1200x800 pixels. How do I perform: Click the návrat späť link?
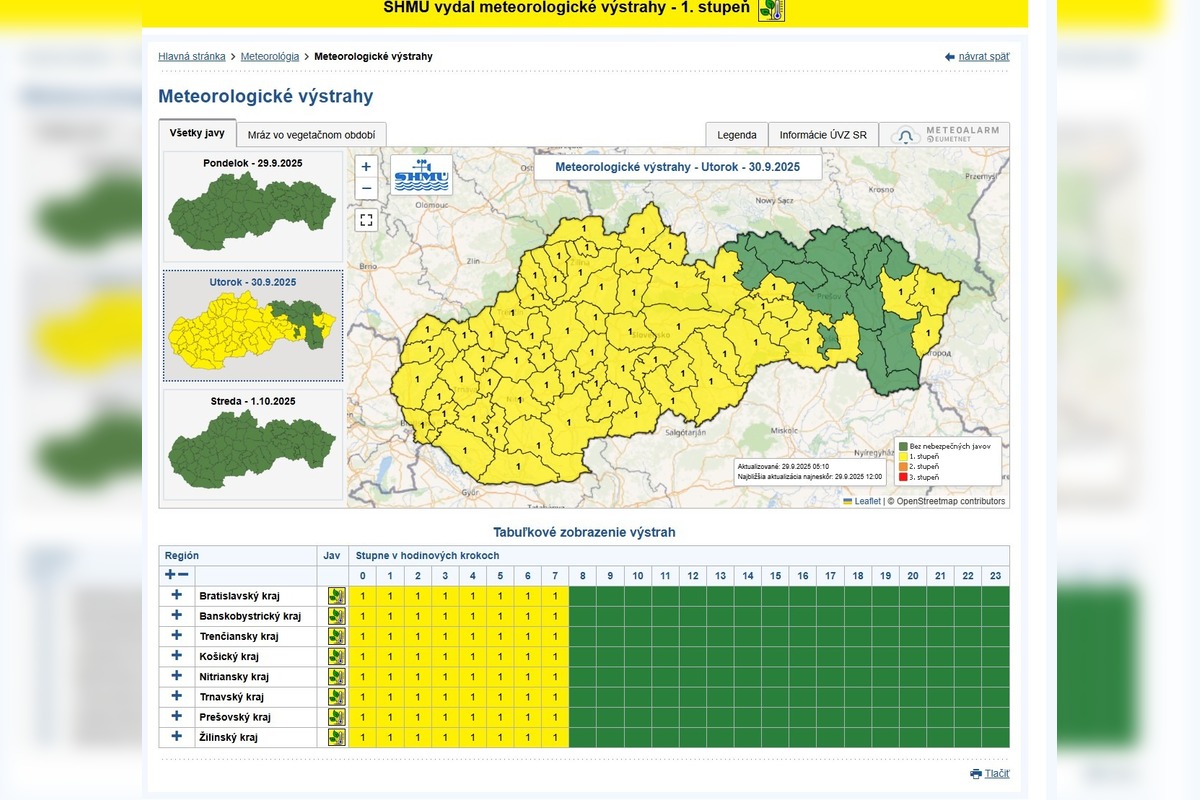click(983, 57)
